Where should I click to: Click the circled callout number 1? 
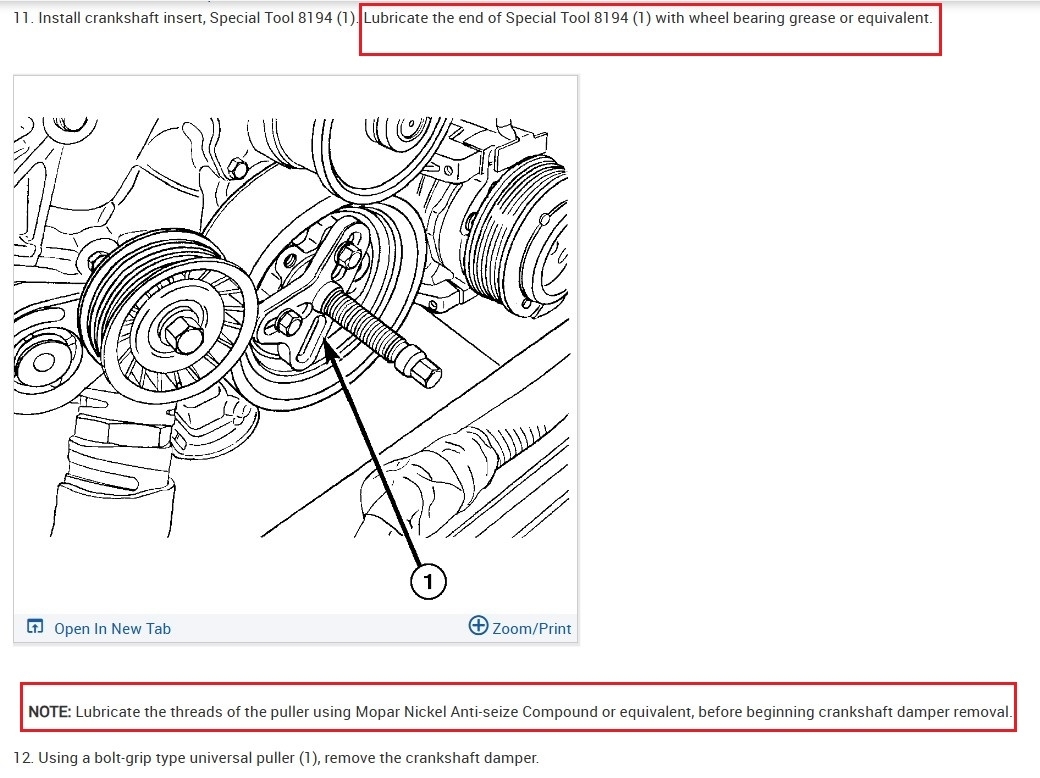428,582
